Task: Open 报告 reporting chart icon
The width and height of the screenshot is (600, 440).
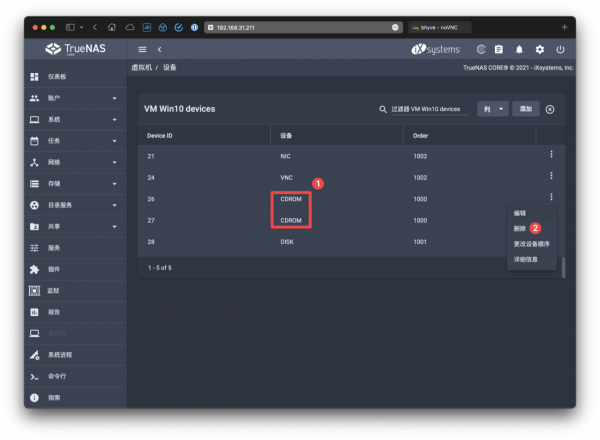Action: click(x=34, y=312)
